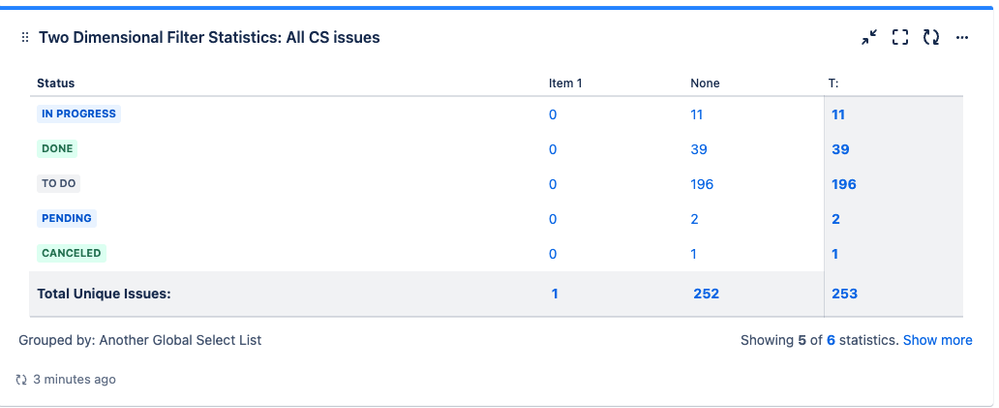999x408 pixels.
Task: Open the gadget in full-screen view
Action: (x=900, y=38)
